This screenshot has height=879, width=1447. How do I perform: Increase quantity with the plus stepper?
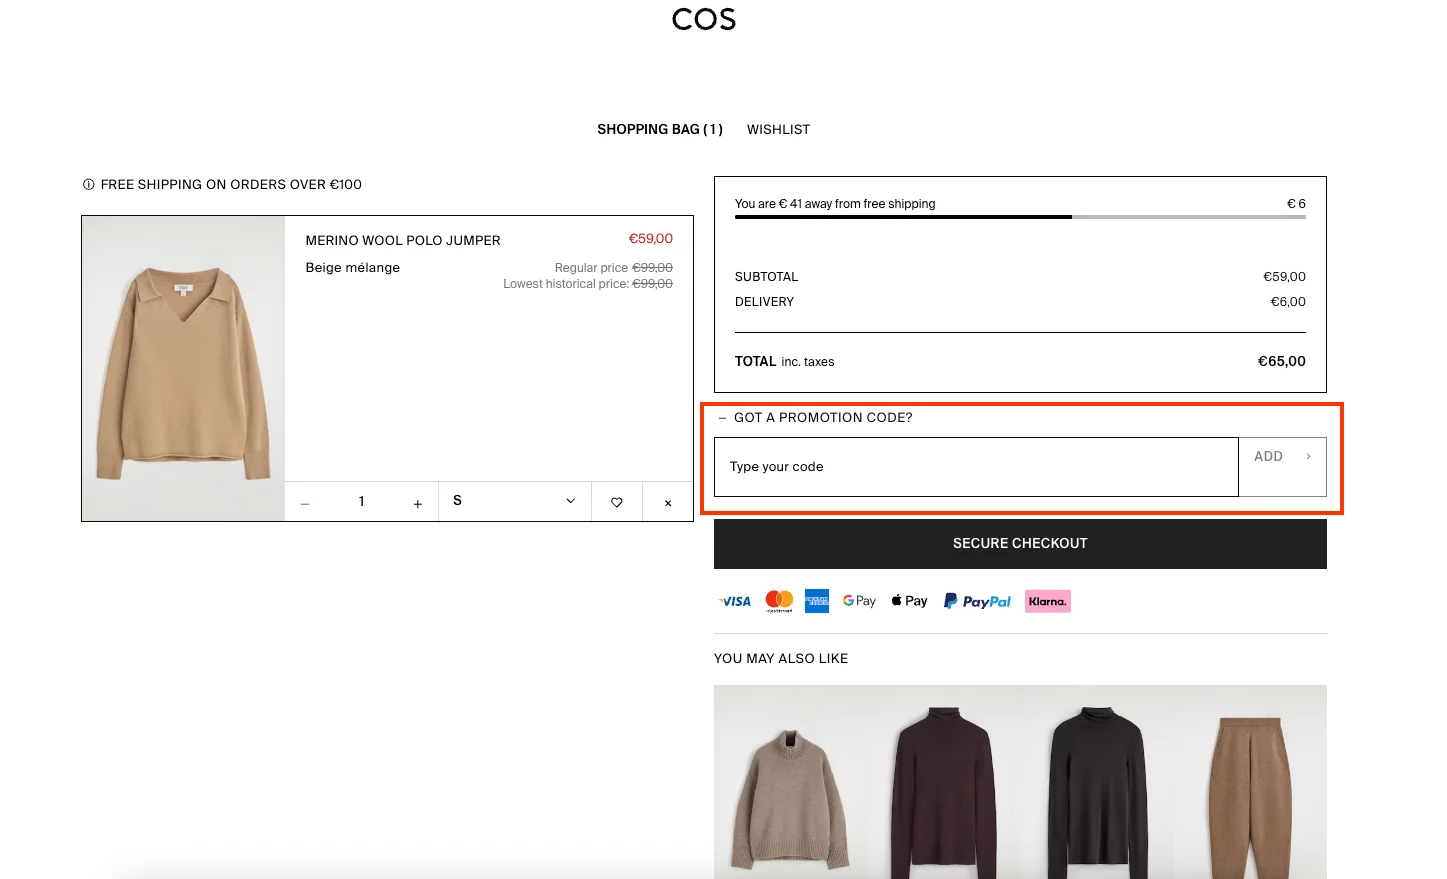point(417,501)
